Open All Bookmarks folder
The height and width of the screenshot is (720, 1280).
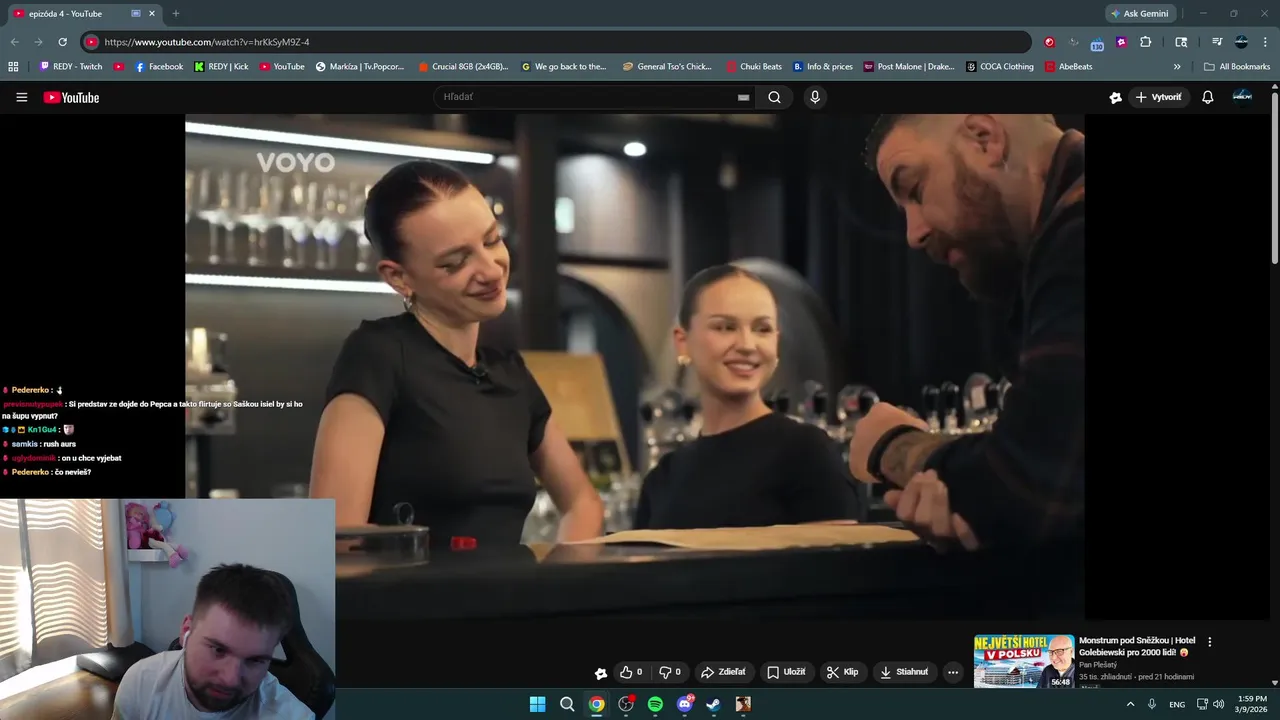pyautogui.click(x=1237, y=67)
